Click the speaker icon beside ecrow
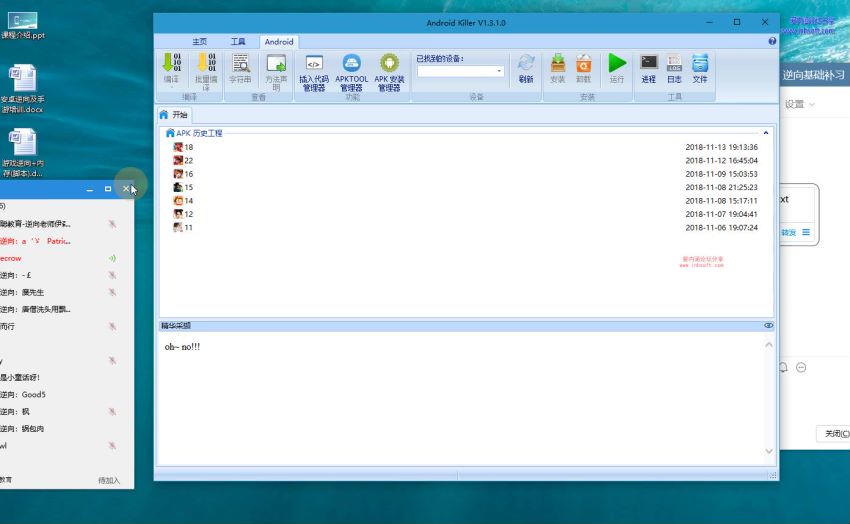This screenshot has height=524, width=850. [112, 258]
